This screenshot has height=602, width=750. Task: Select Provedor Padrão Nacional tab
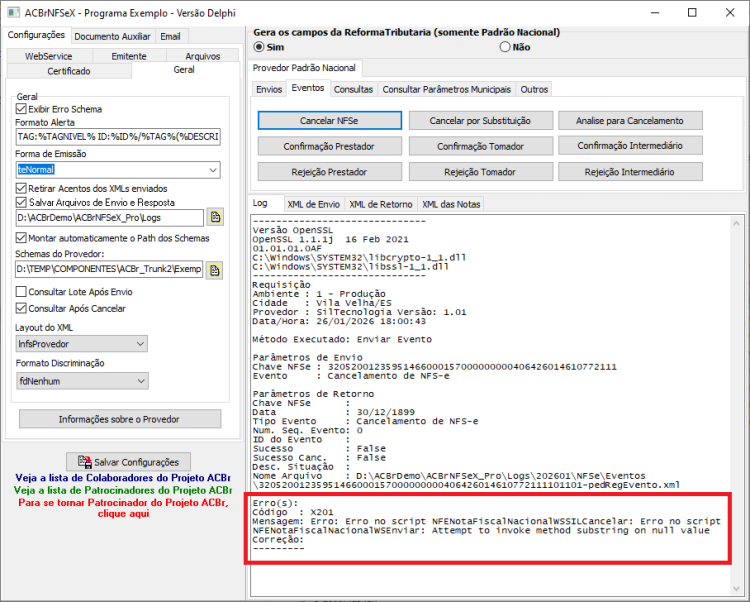(x=304, y=68)
